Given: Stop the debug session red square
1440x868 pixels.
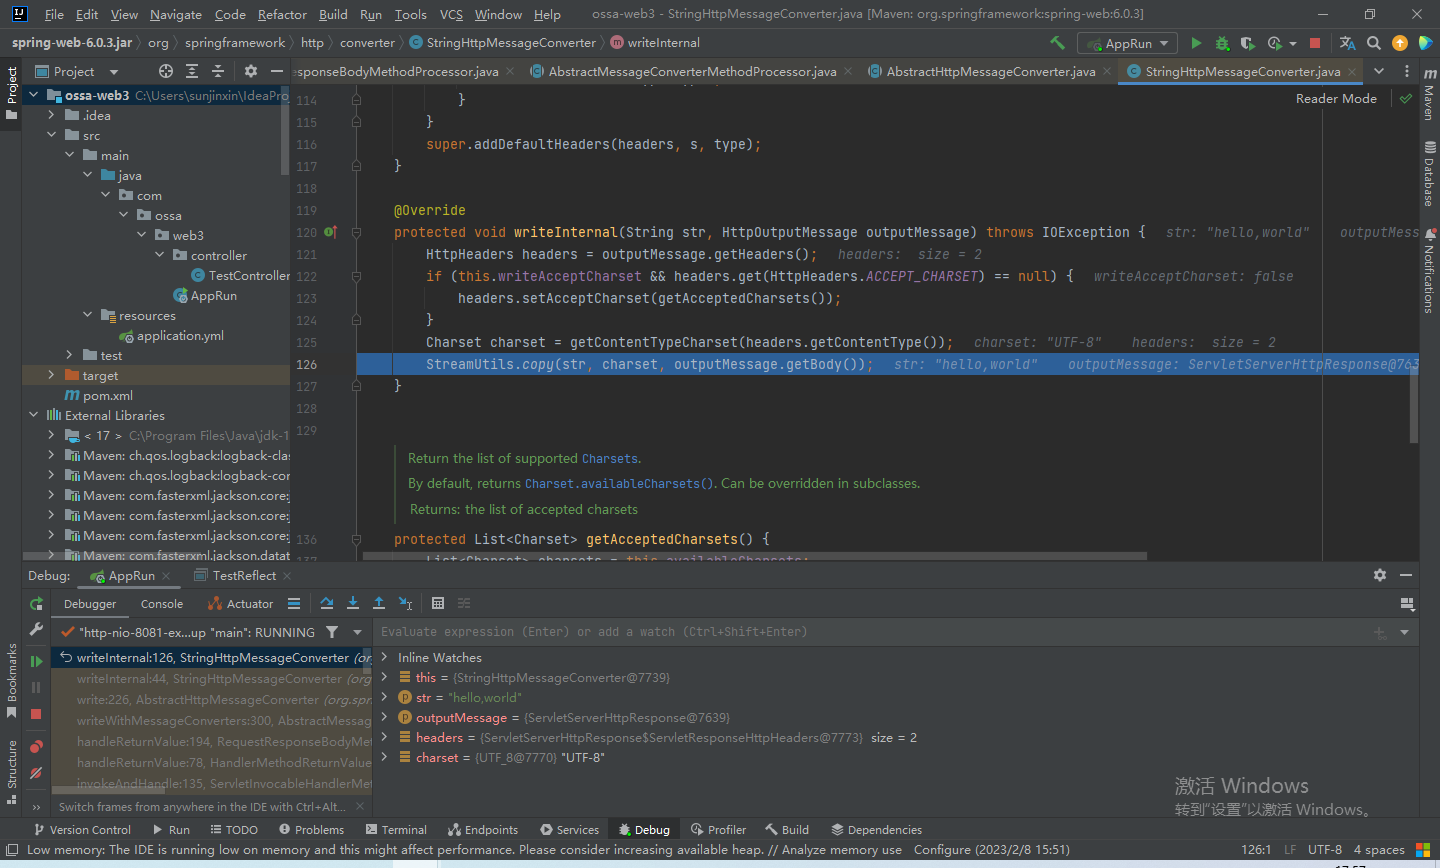Looking at the screenshot, I should pyautogui.click(x=36, y=714).
